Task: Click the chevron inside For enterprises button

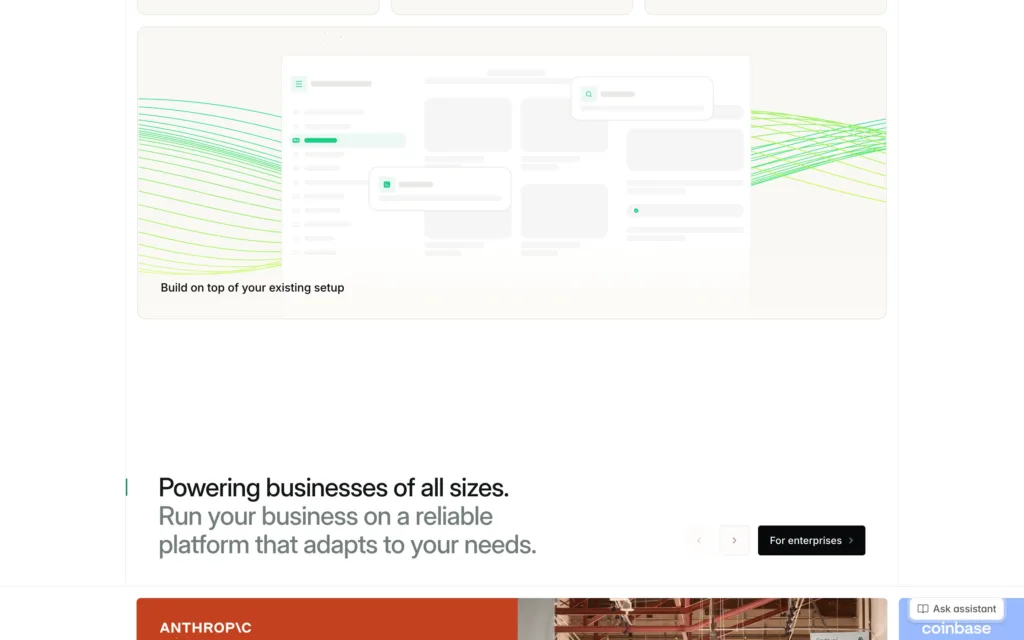Action: pyautogui.click(x=851, y=540)
